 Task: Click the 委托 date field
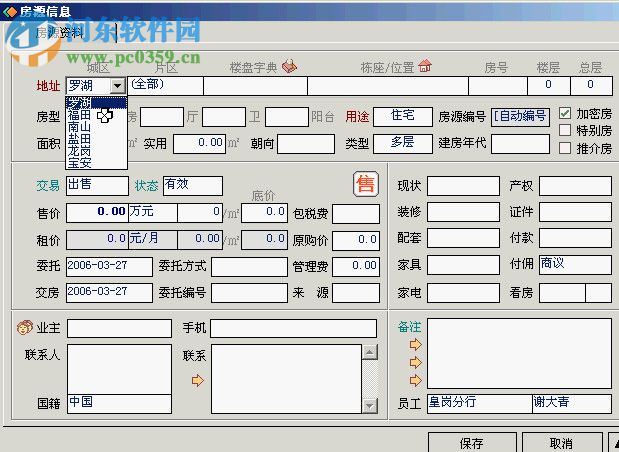tap(109, 266)
